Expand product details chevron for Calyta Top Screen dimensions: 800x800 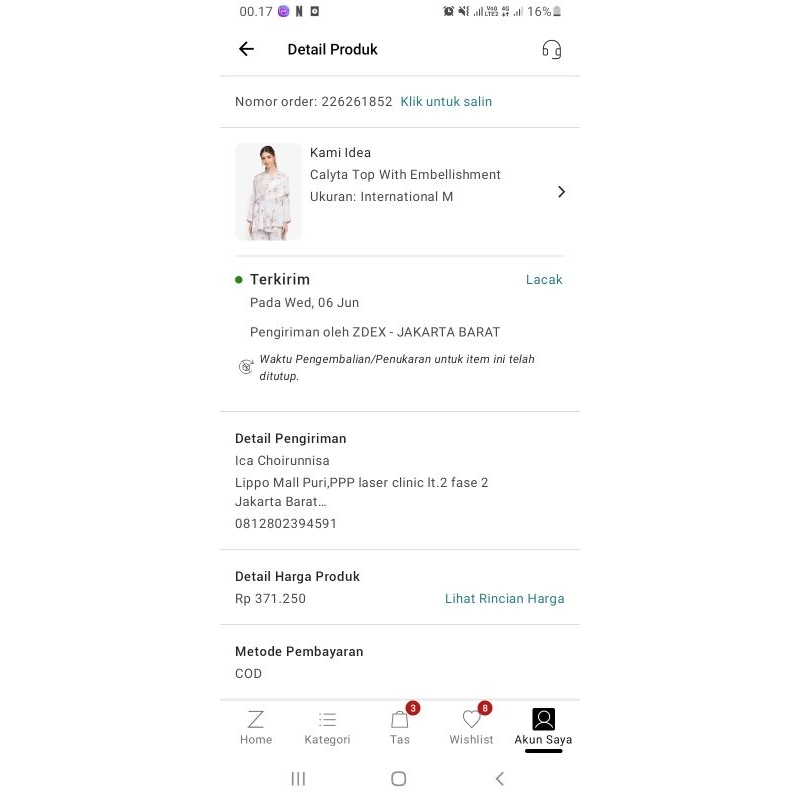pos(561,192)
